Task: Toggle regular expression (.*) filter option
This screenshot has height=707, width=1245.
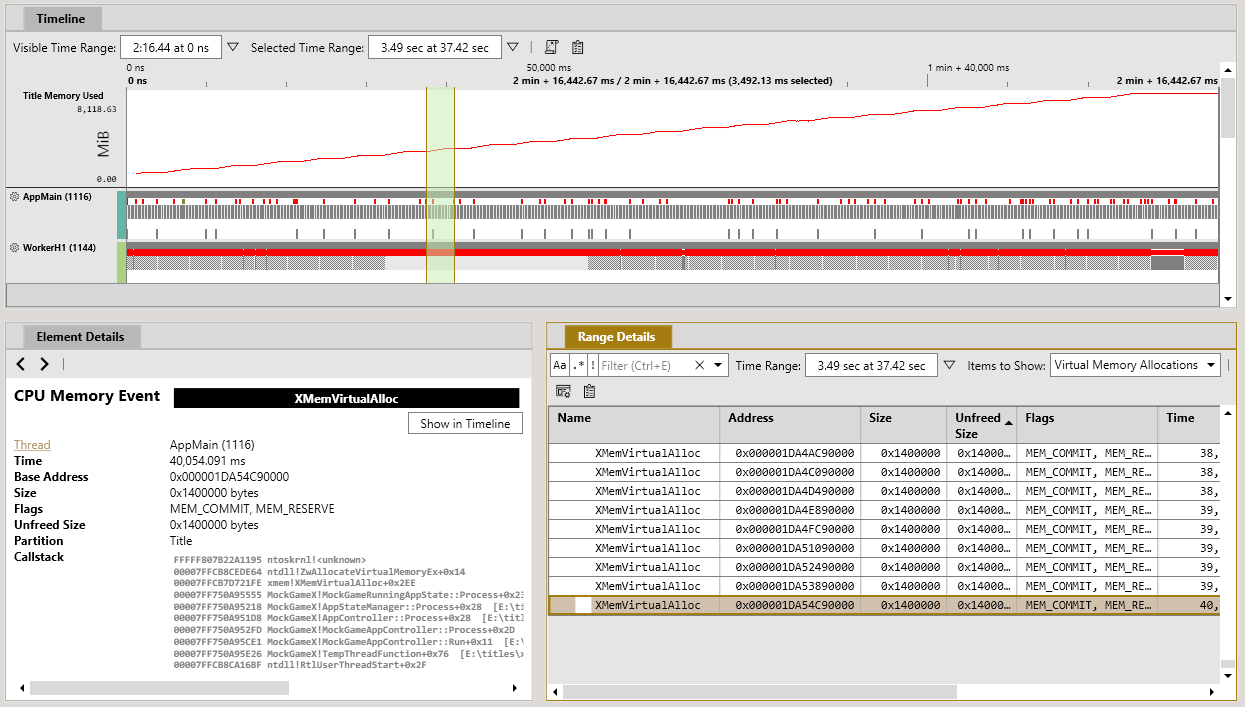Action: click(579, 365)
